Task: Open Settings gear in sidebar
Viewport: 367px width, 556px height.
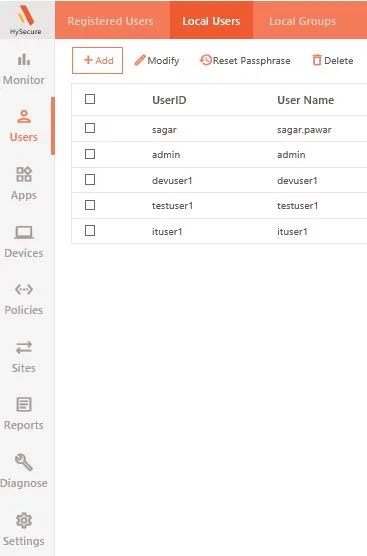Action: [x=24, y=521]
